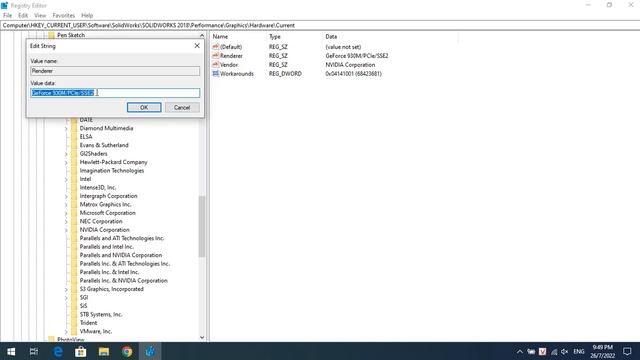Select the GeForce 930M/PCIe/SSE2 data cell

click(357, 56)
